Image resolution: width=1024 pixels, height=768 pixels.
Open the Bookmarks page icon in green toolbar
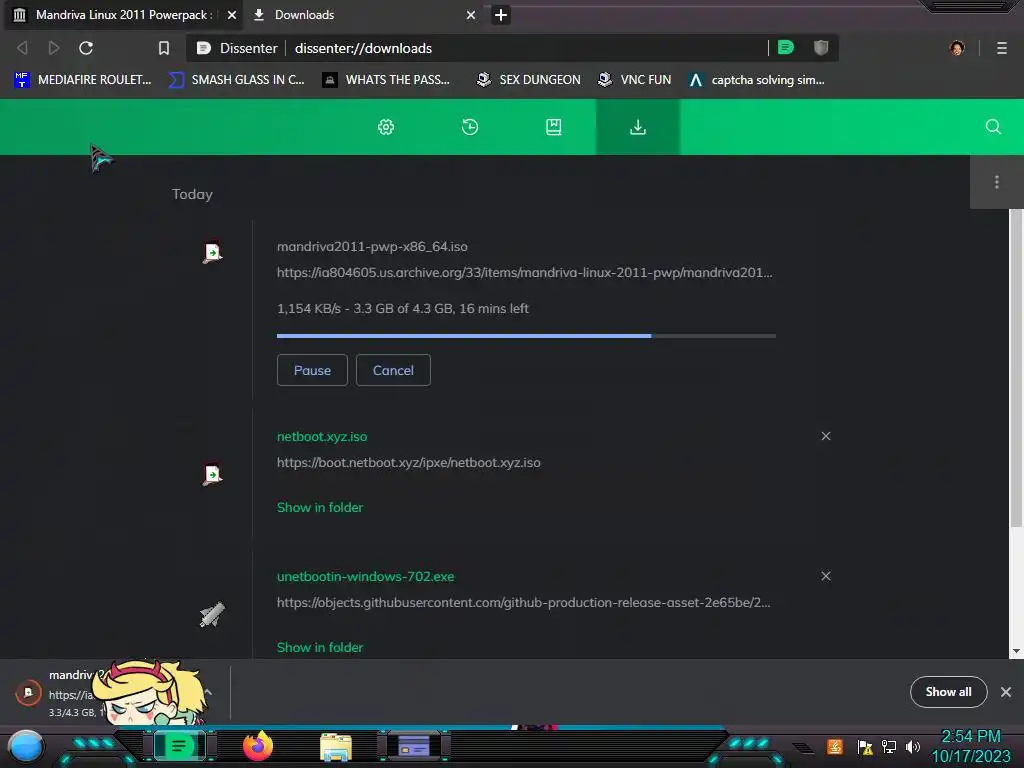pyautogui.click(x=554, y=127)
